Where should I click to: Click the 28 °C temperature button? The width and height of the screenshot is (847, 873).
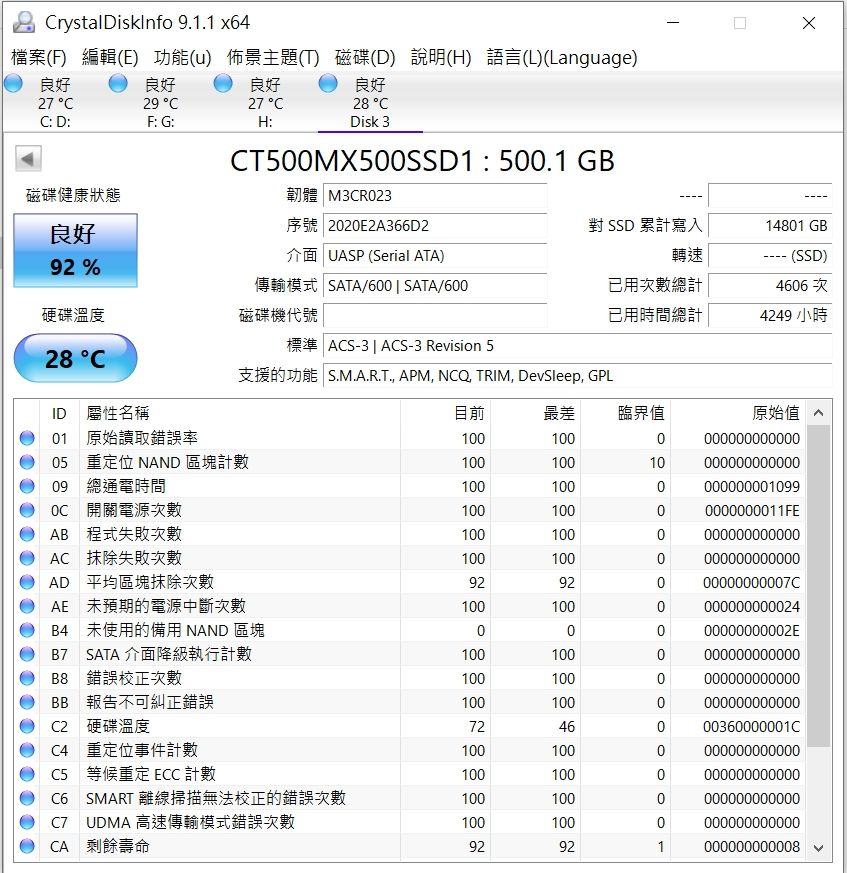pyautogui.click(x=75, y=358)
